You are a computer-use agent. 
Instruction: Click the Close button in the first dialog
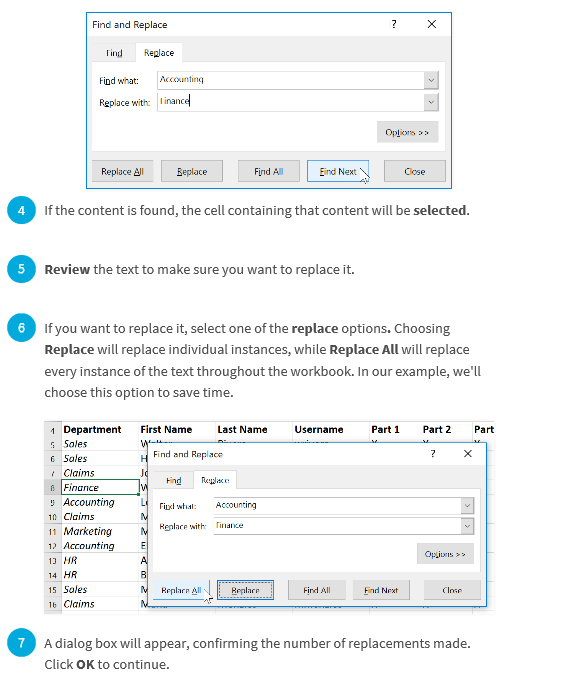click(415, 171)
